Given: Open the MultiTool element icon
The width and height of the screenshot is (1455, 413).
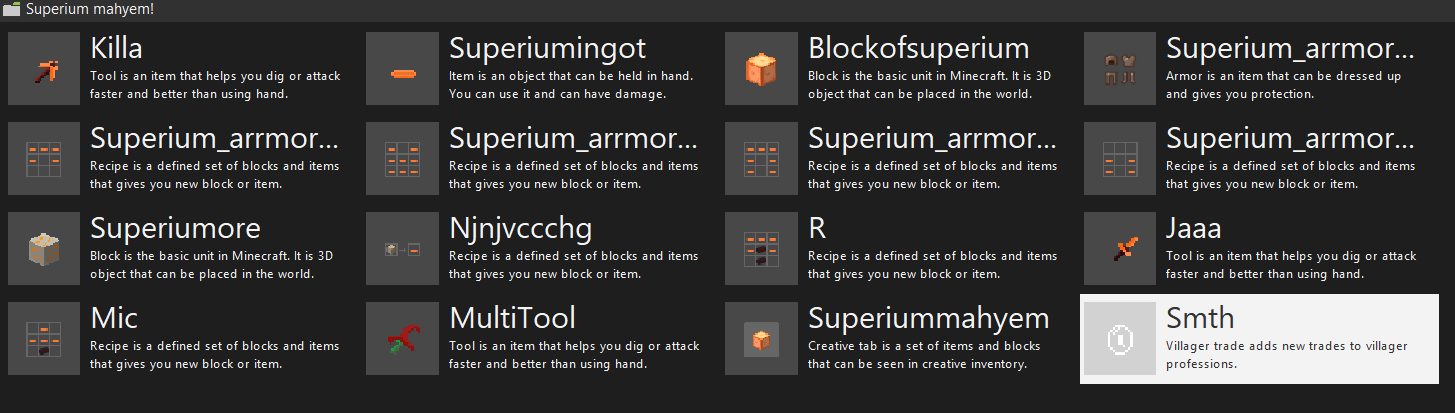Looking at the screenshot, I should click(402, 339).
